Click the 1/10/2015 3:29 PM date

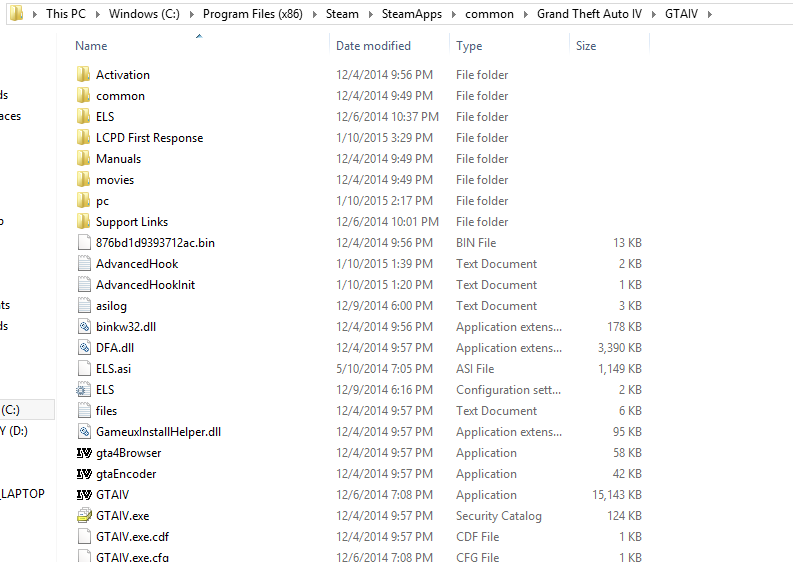[384, 138]
